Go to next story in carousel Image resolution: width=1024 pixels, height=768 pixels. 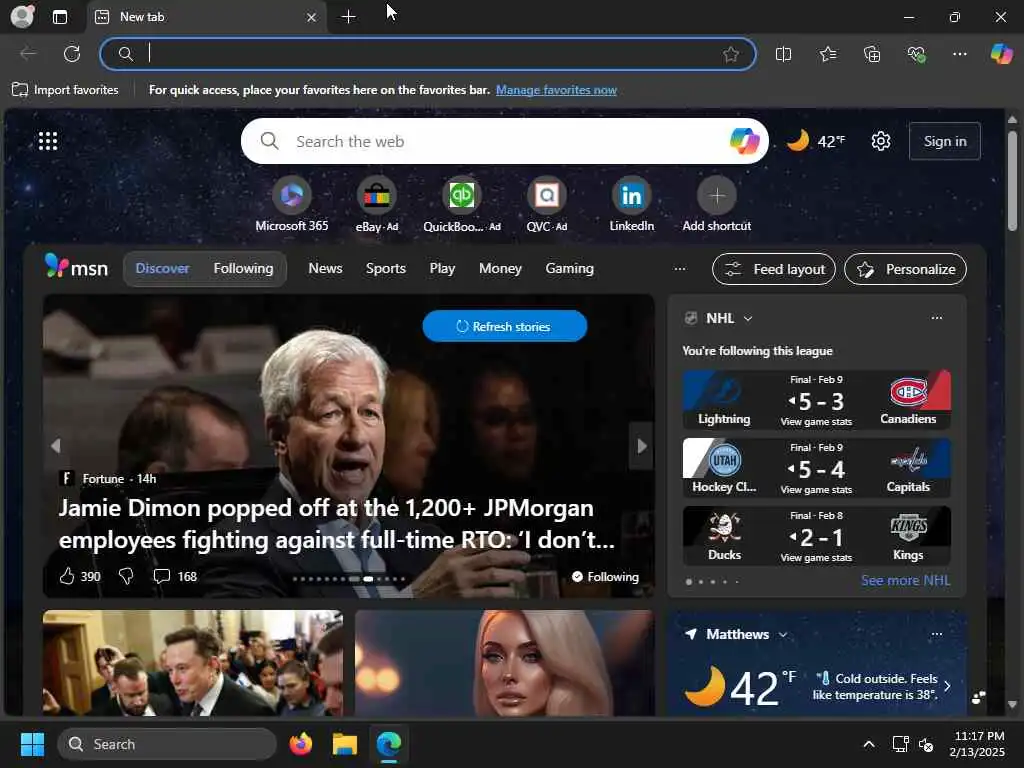point(641,446)
